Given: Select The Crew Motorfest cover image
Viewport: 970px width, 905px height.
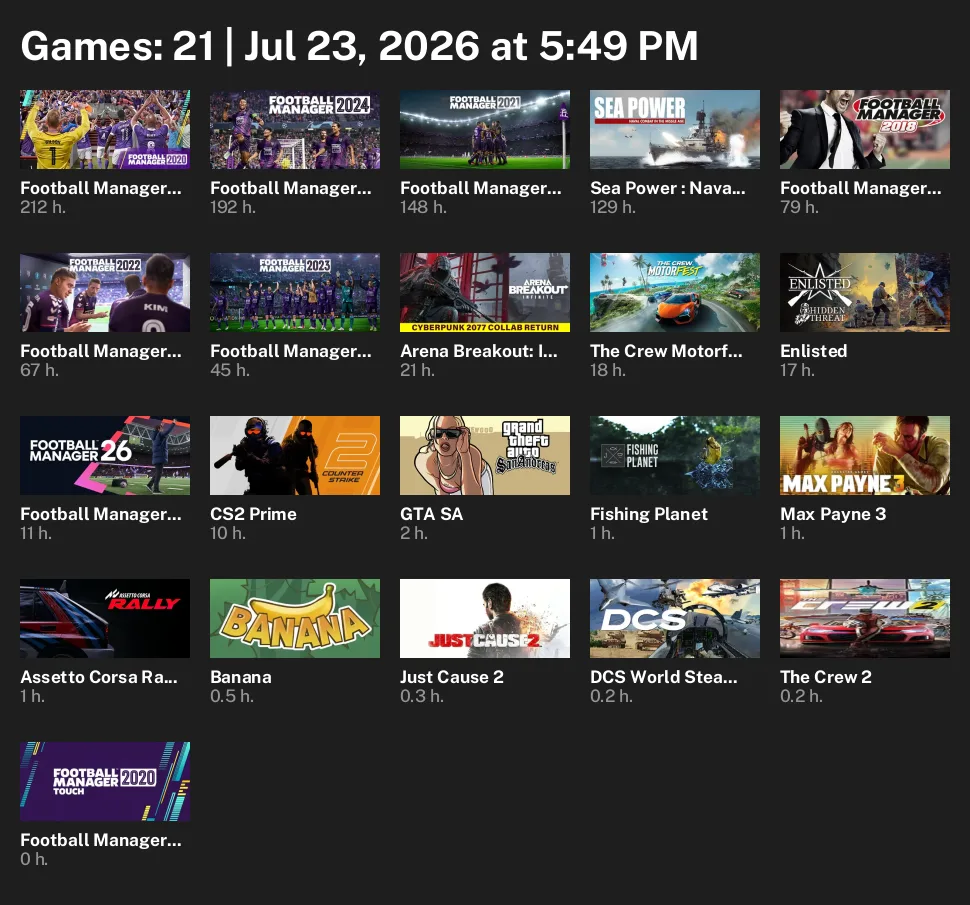Looking at the screenshot, I should [x=675, y=292].
